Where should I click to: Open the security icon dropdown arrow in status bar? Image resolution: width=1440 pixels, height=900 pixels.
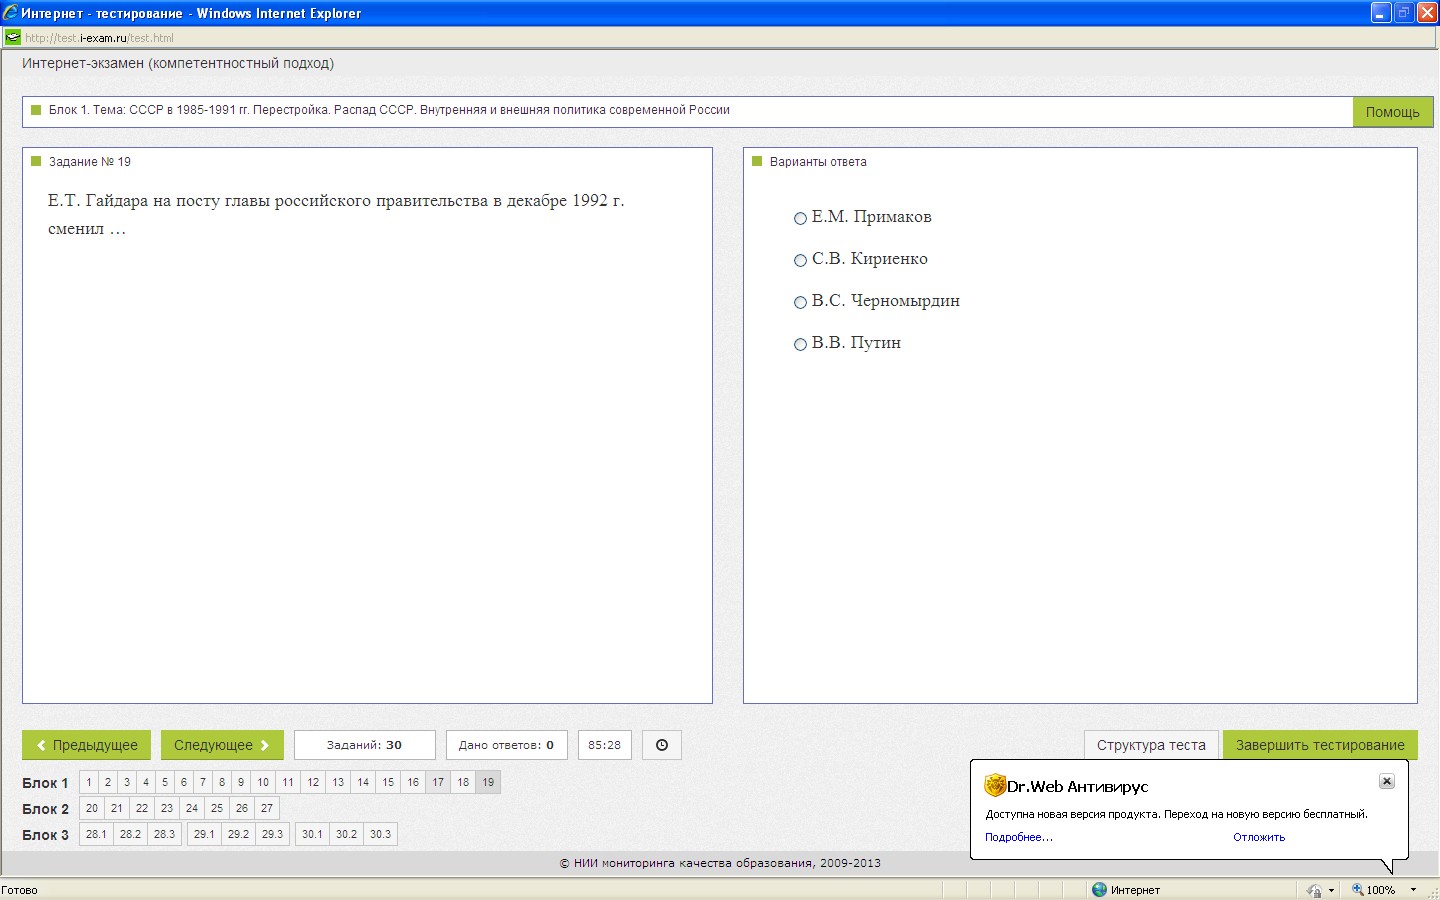click(x=1331, y=890)
